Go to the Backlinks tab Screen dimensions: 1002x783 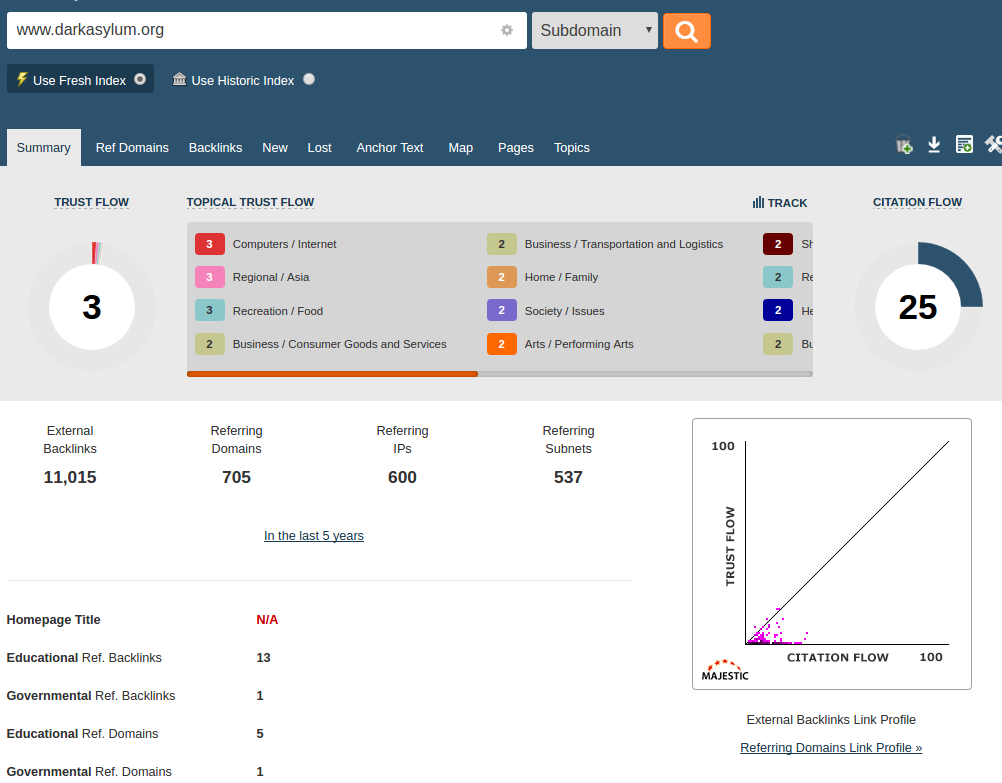(215, 147)
